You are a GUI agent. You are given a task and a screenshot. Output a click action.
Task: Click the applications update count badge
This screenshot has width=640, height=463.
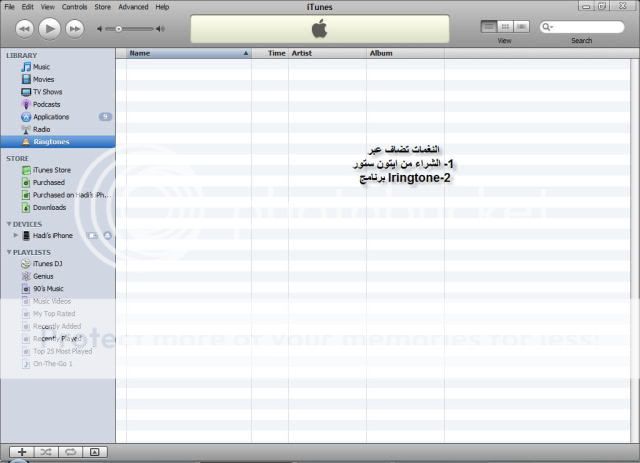[x=105, y=117]
